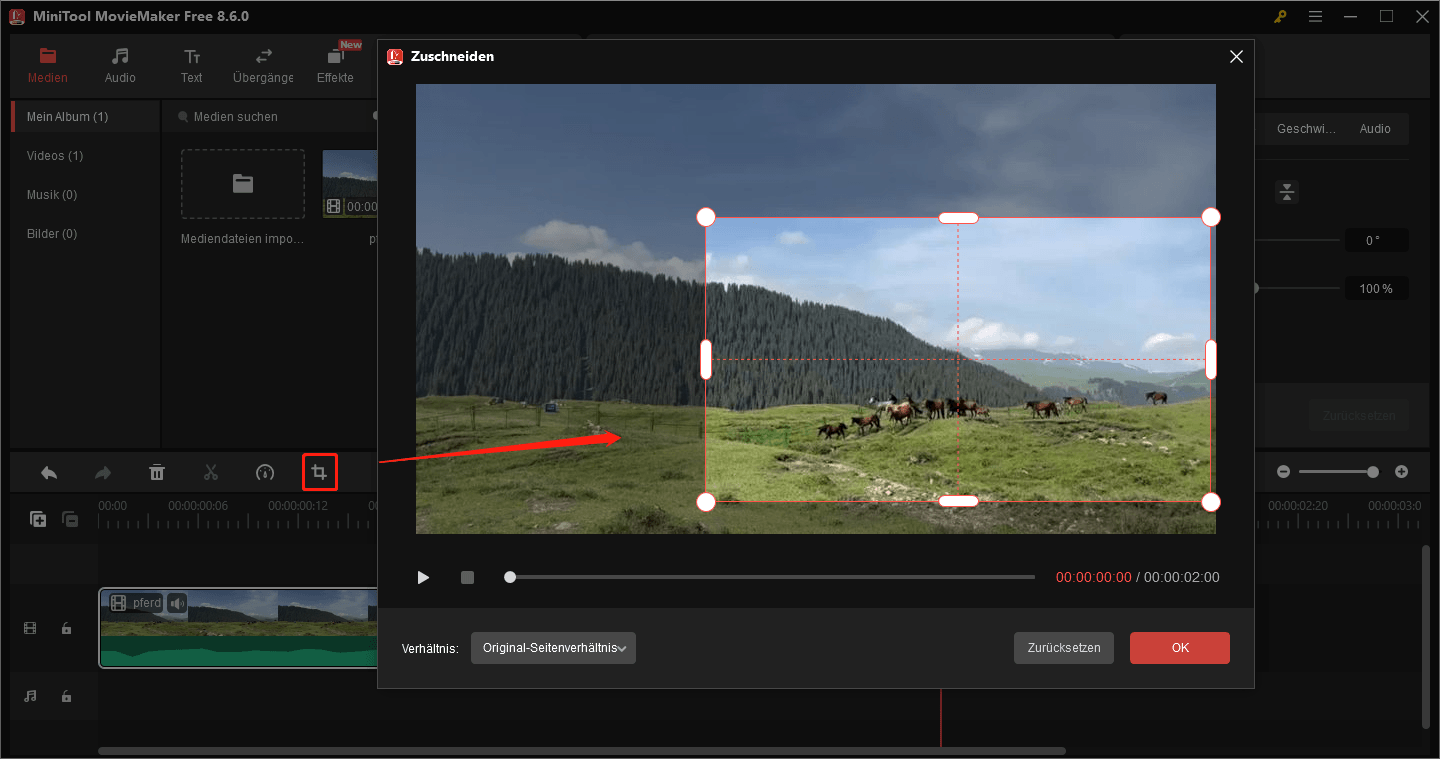Viewport: 1440px width, 759px height.
Task: Click the preview progress slider
Action: 770,577
